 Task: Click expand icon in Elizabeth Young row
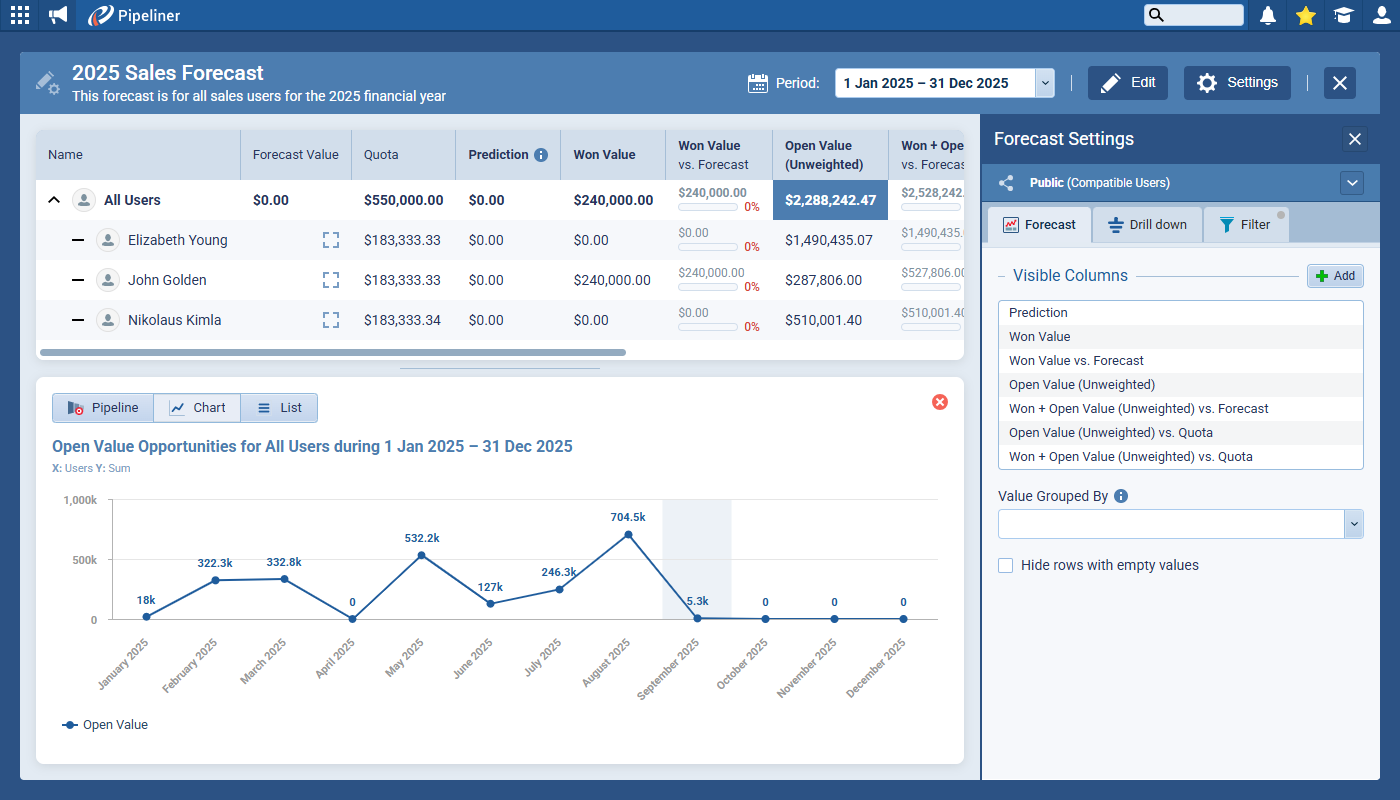[331, 240]
